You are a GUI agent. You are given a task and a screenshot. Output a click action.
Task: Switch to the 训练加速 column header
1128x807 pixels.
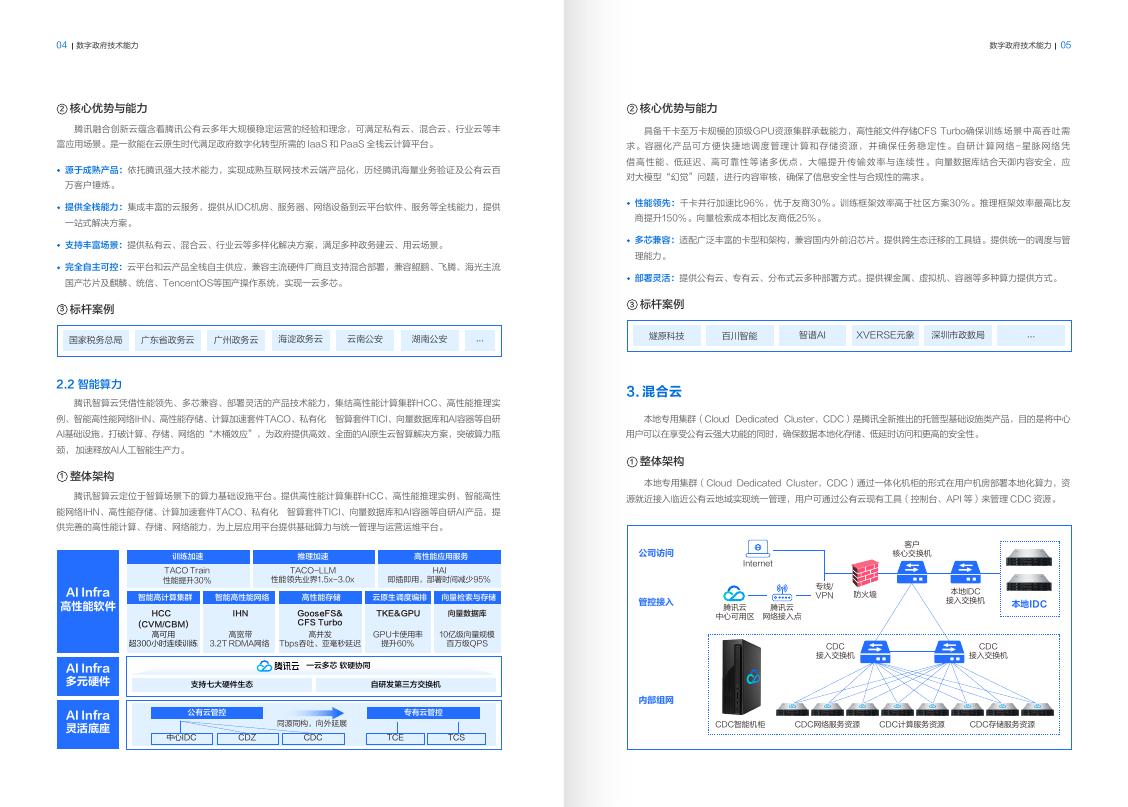(x=189, y=556)
